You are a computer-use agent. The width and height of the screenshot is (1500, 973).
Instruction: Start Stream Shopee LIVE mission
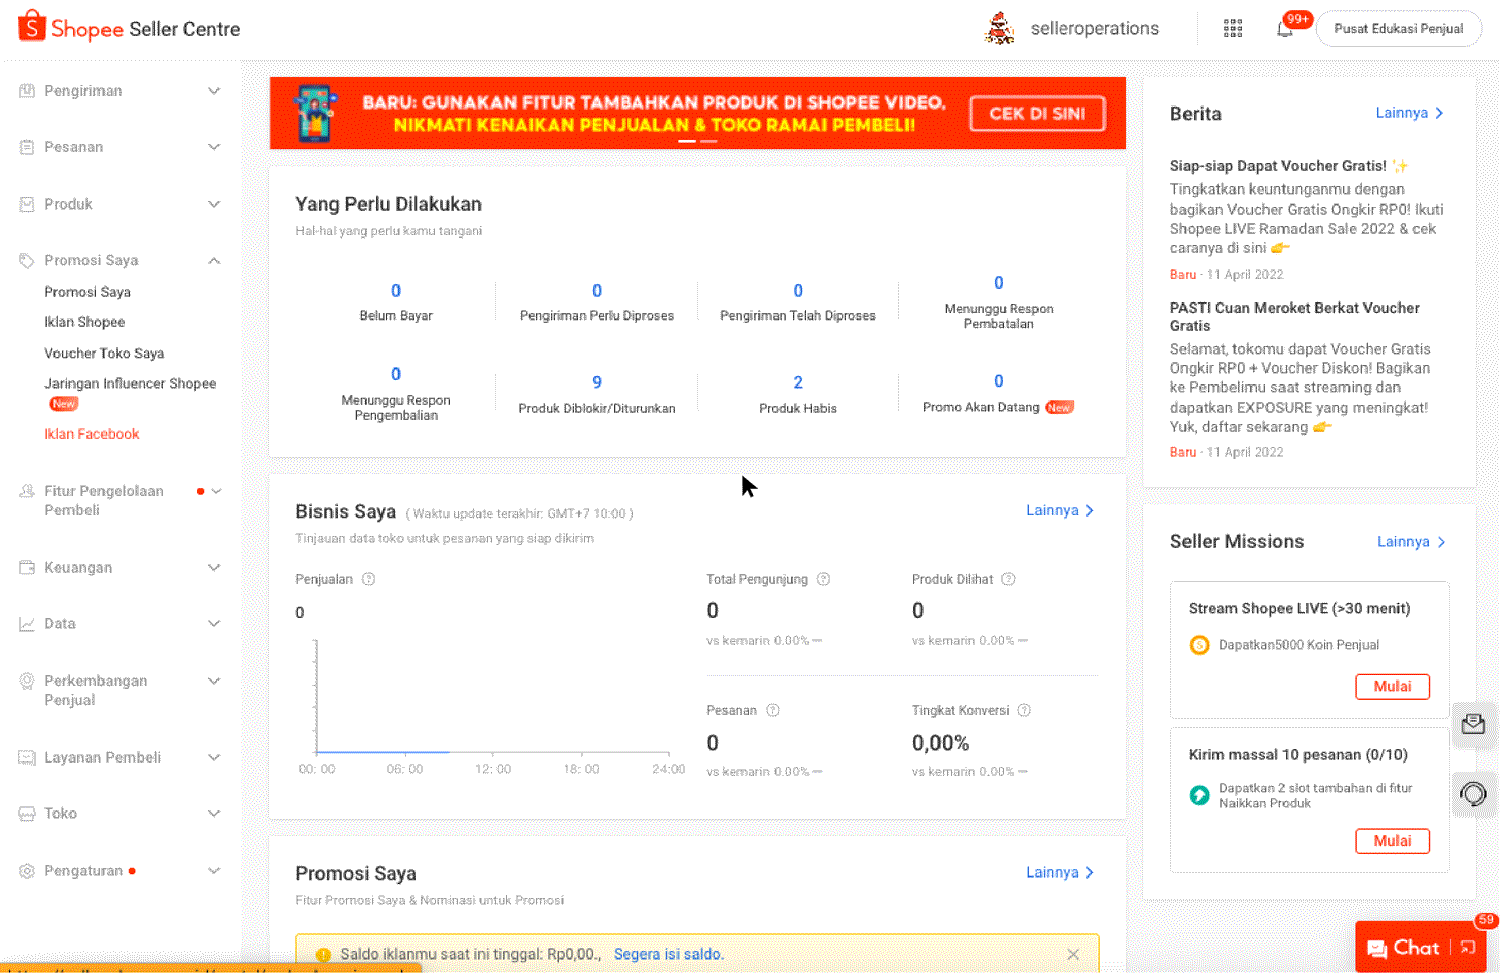tap(1392, 686)
